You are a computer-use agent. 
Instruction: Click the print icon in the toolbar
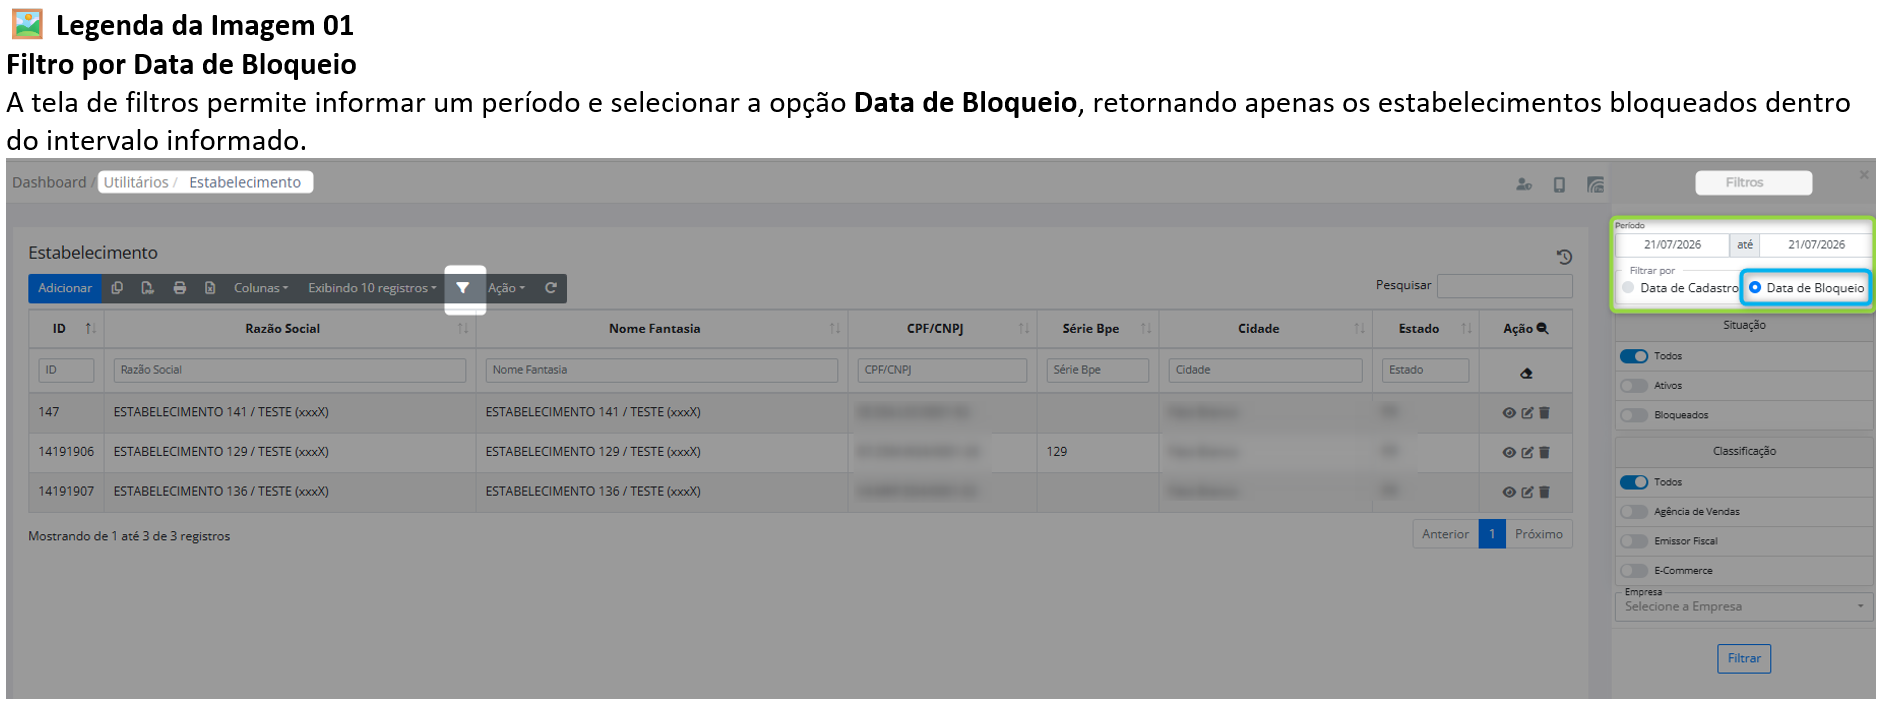[180, 288]
